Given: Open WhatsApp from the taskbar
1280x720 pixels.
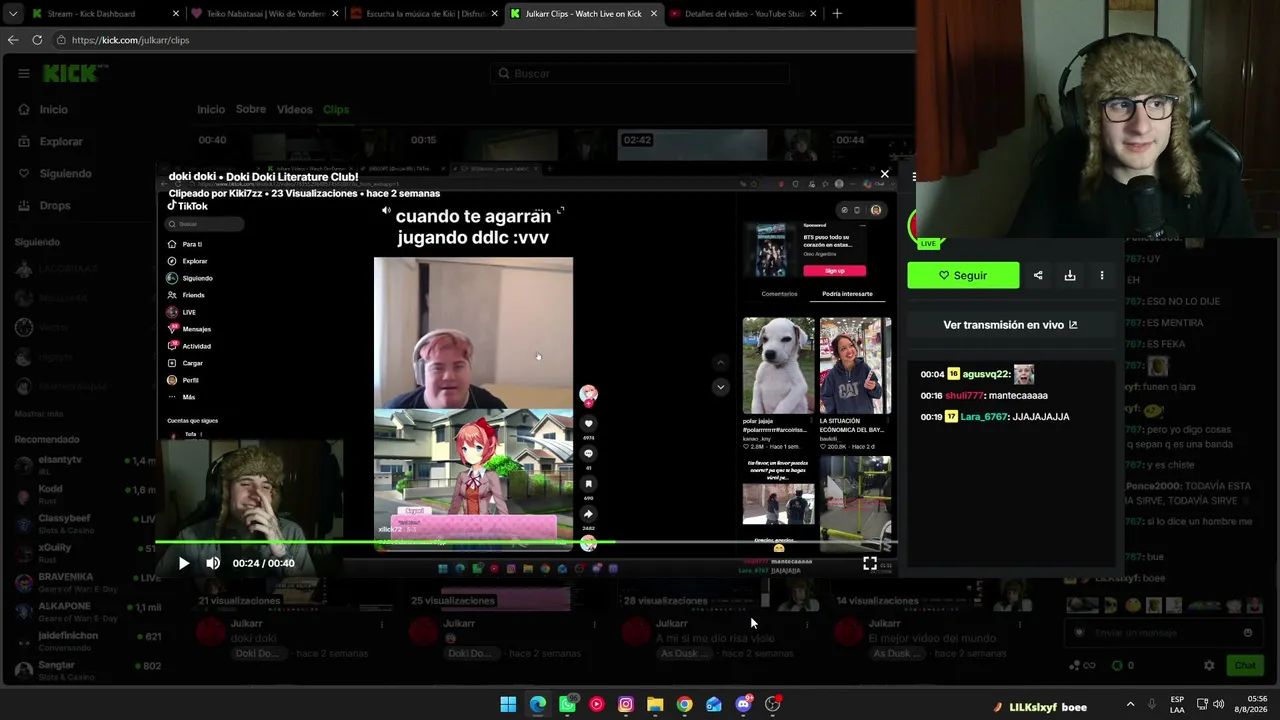Looking at the screenshot, I should coord(567,704).
